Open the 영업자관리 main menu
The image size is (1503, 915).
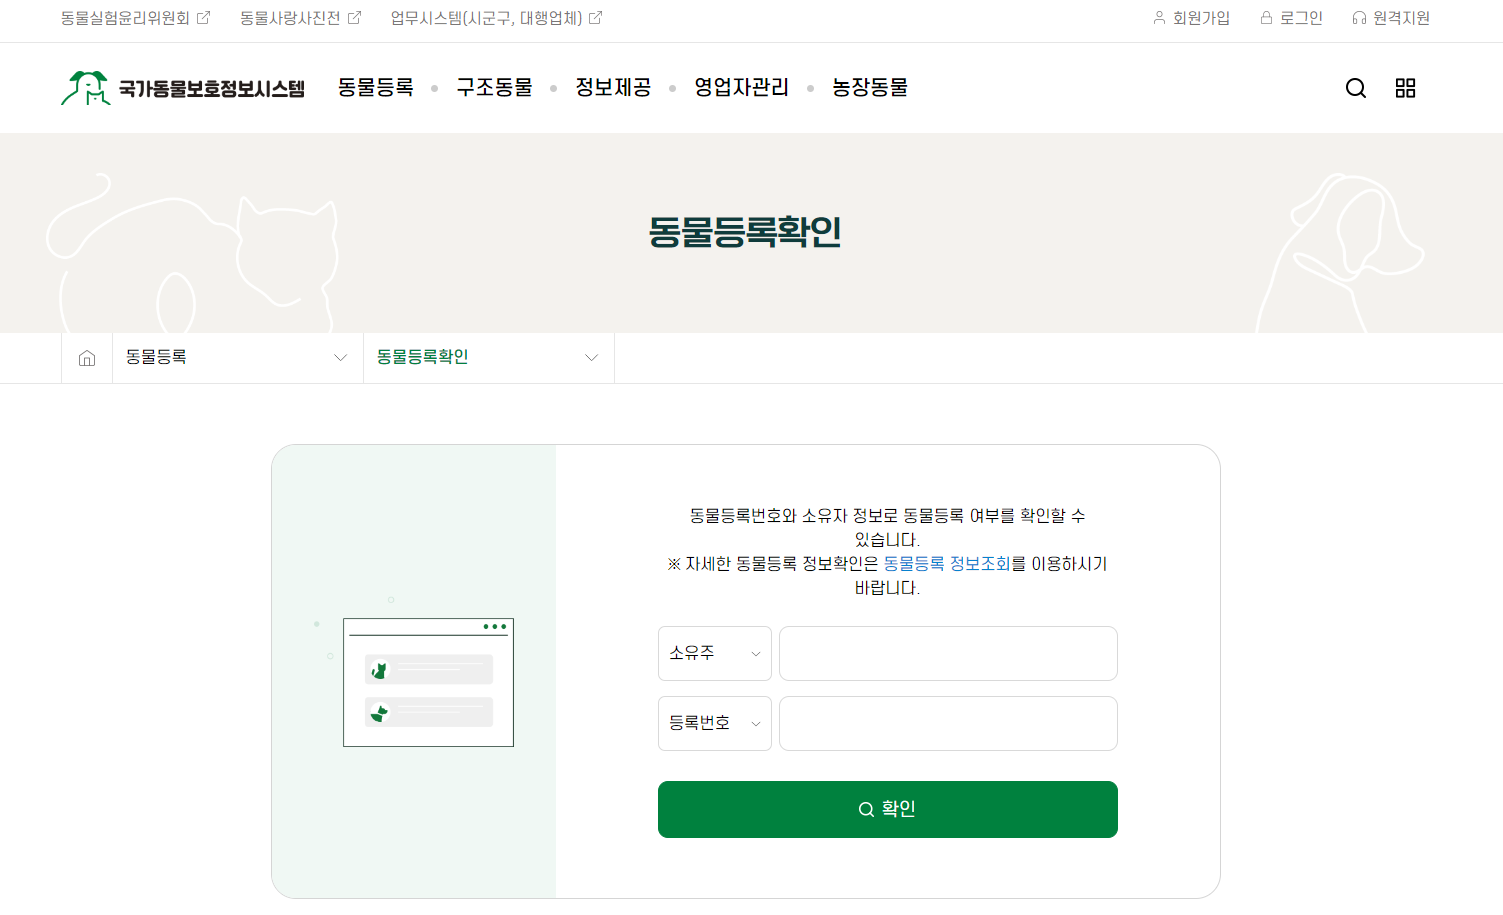(x=741, y=88)
